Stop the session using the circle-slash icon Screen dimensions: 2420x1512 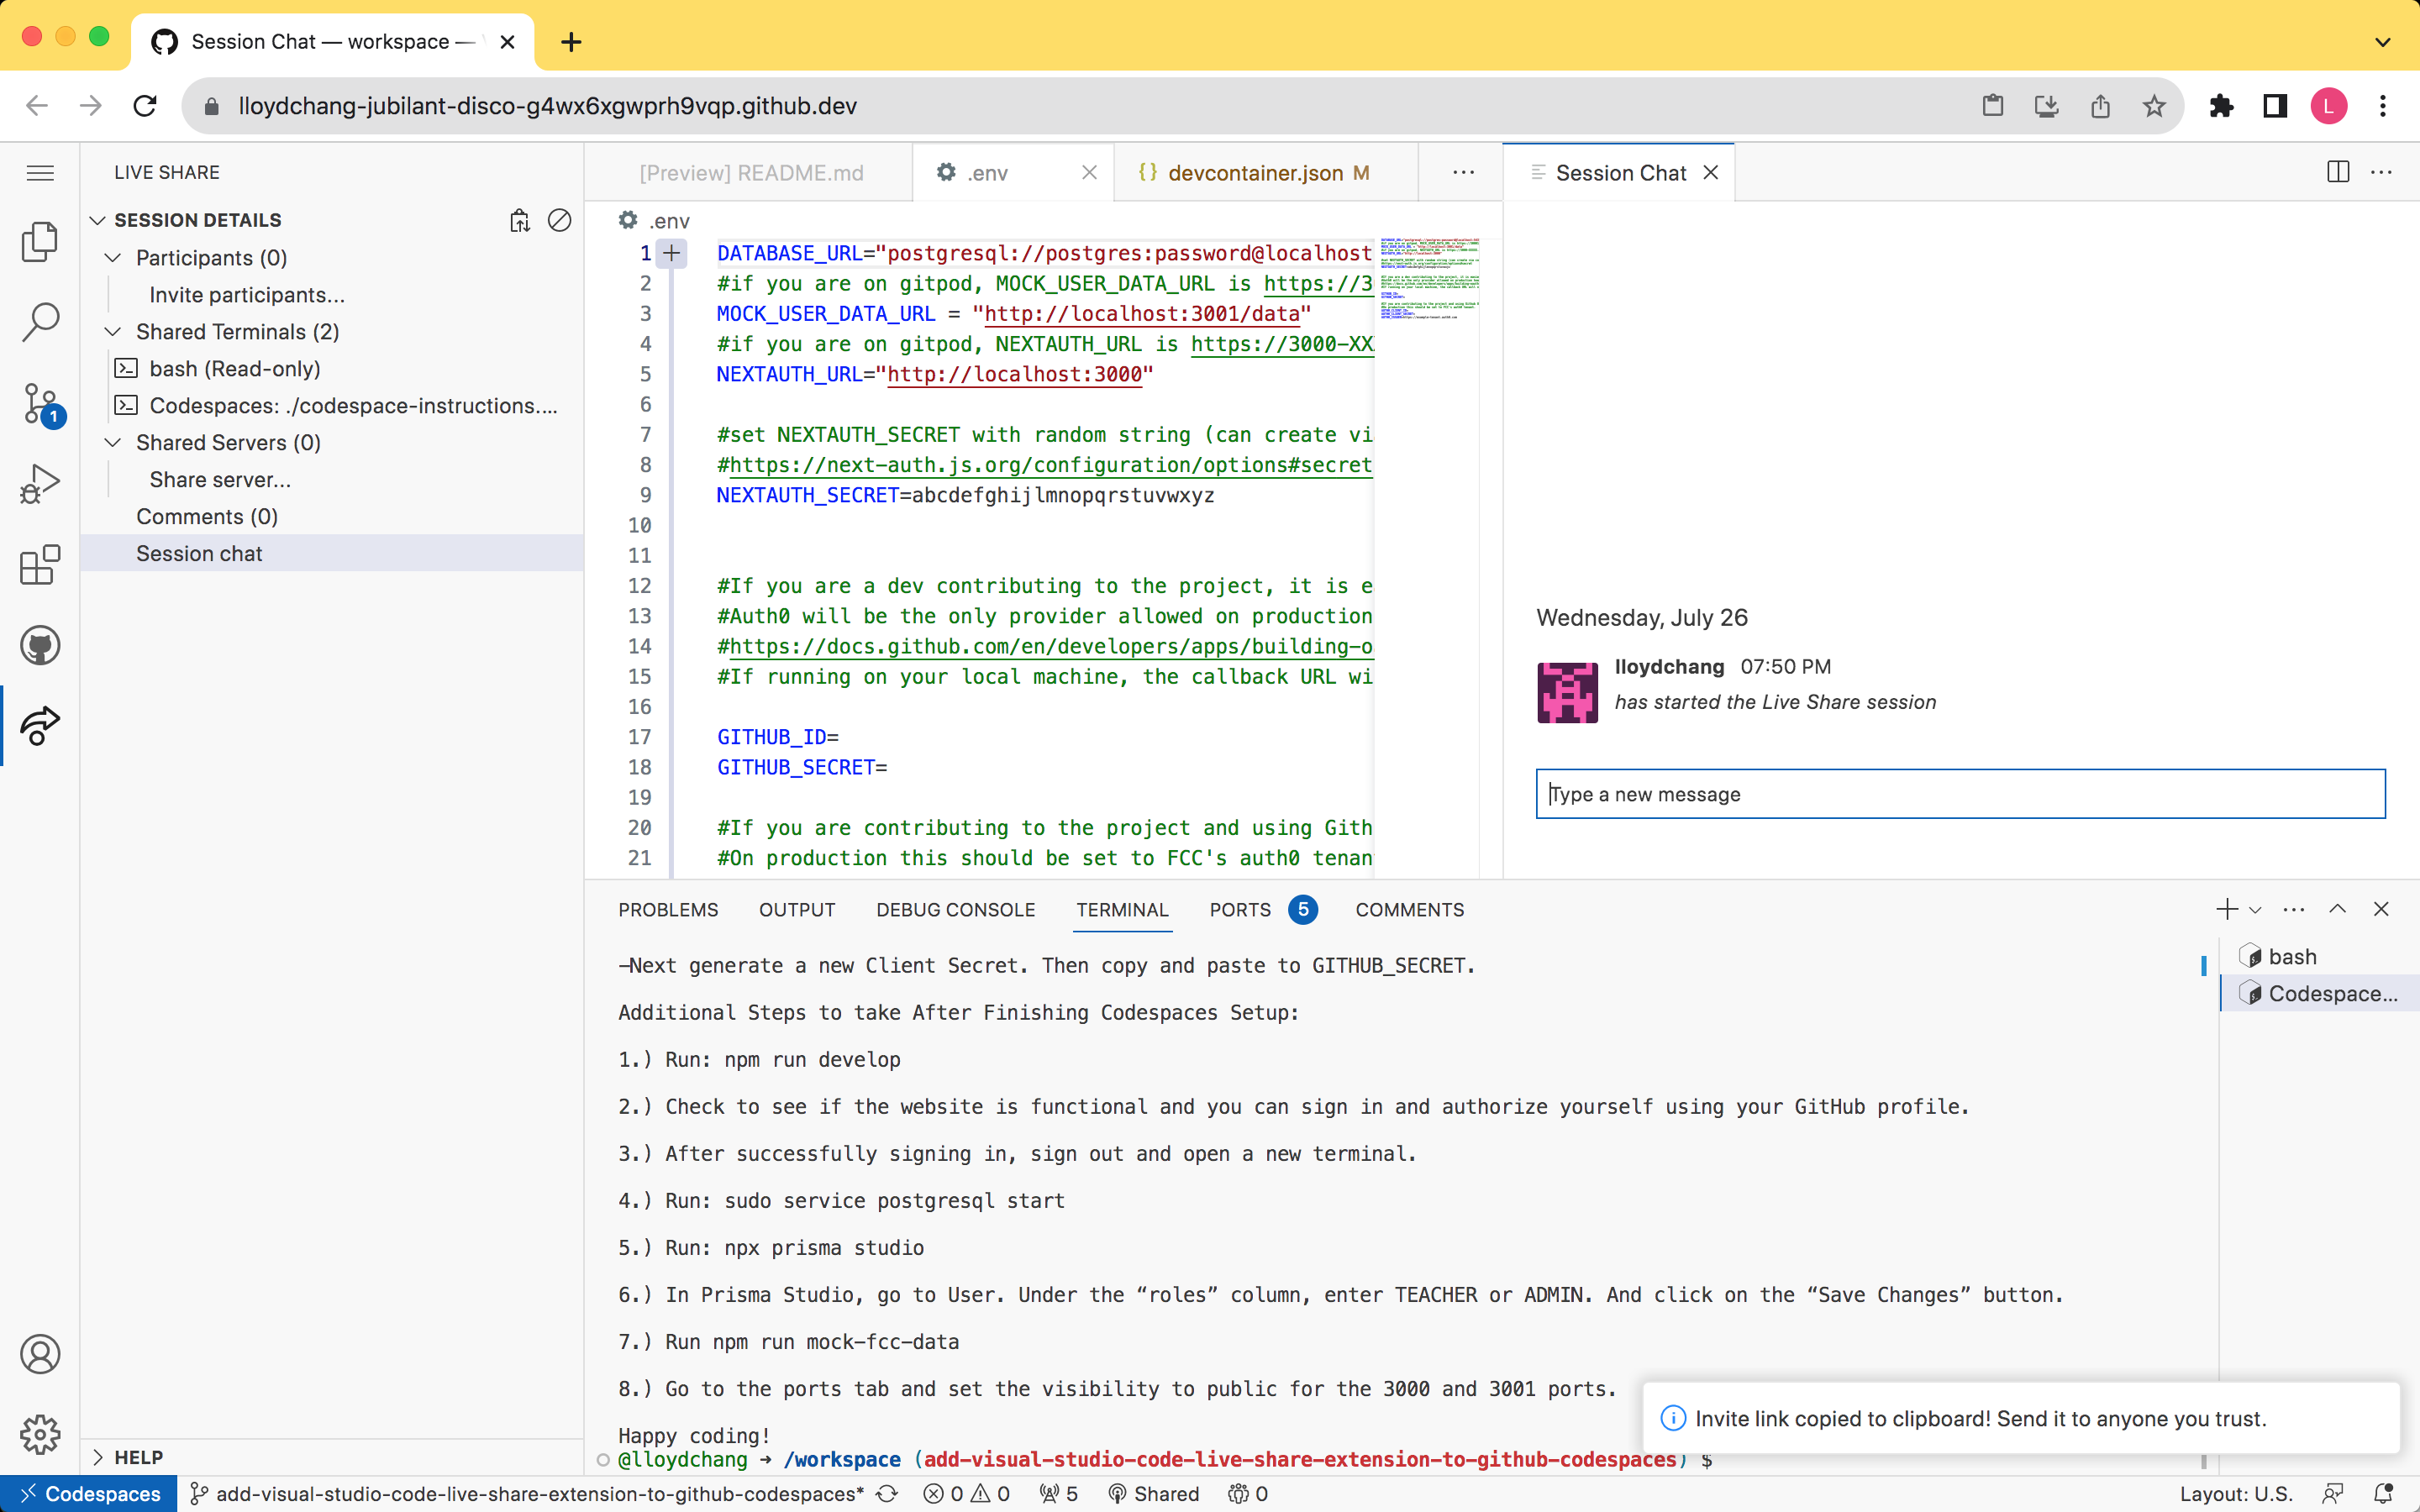pyautogui.click(x=560, y=220)
